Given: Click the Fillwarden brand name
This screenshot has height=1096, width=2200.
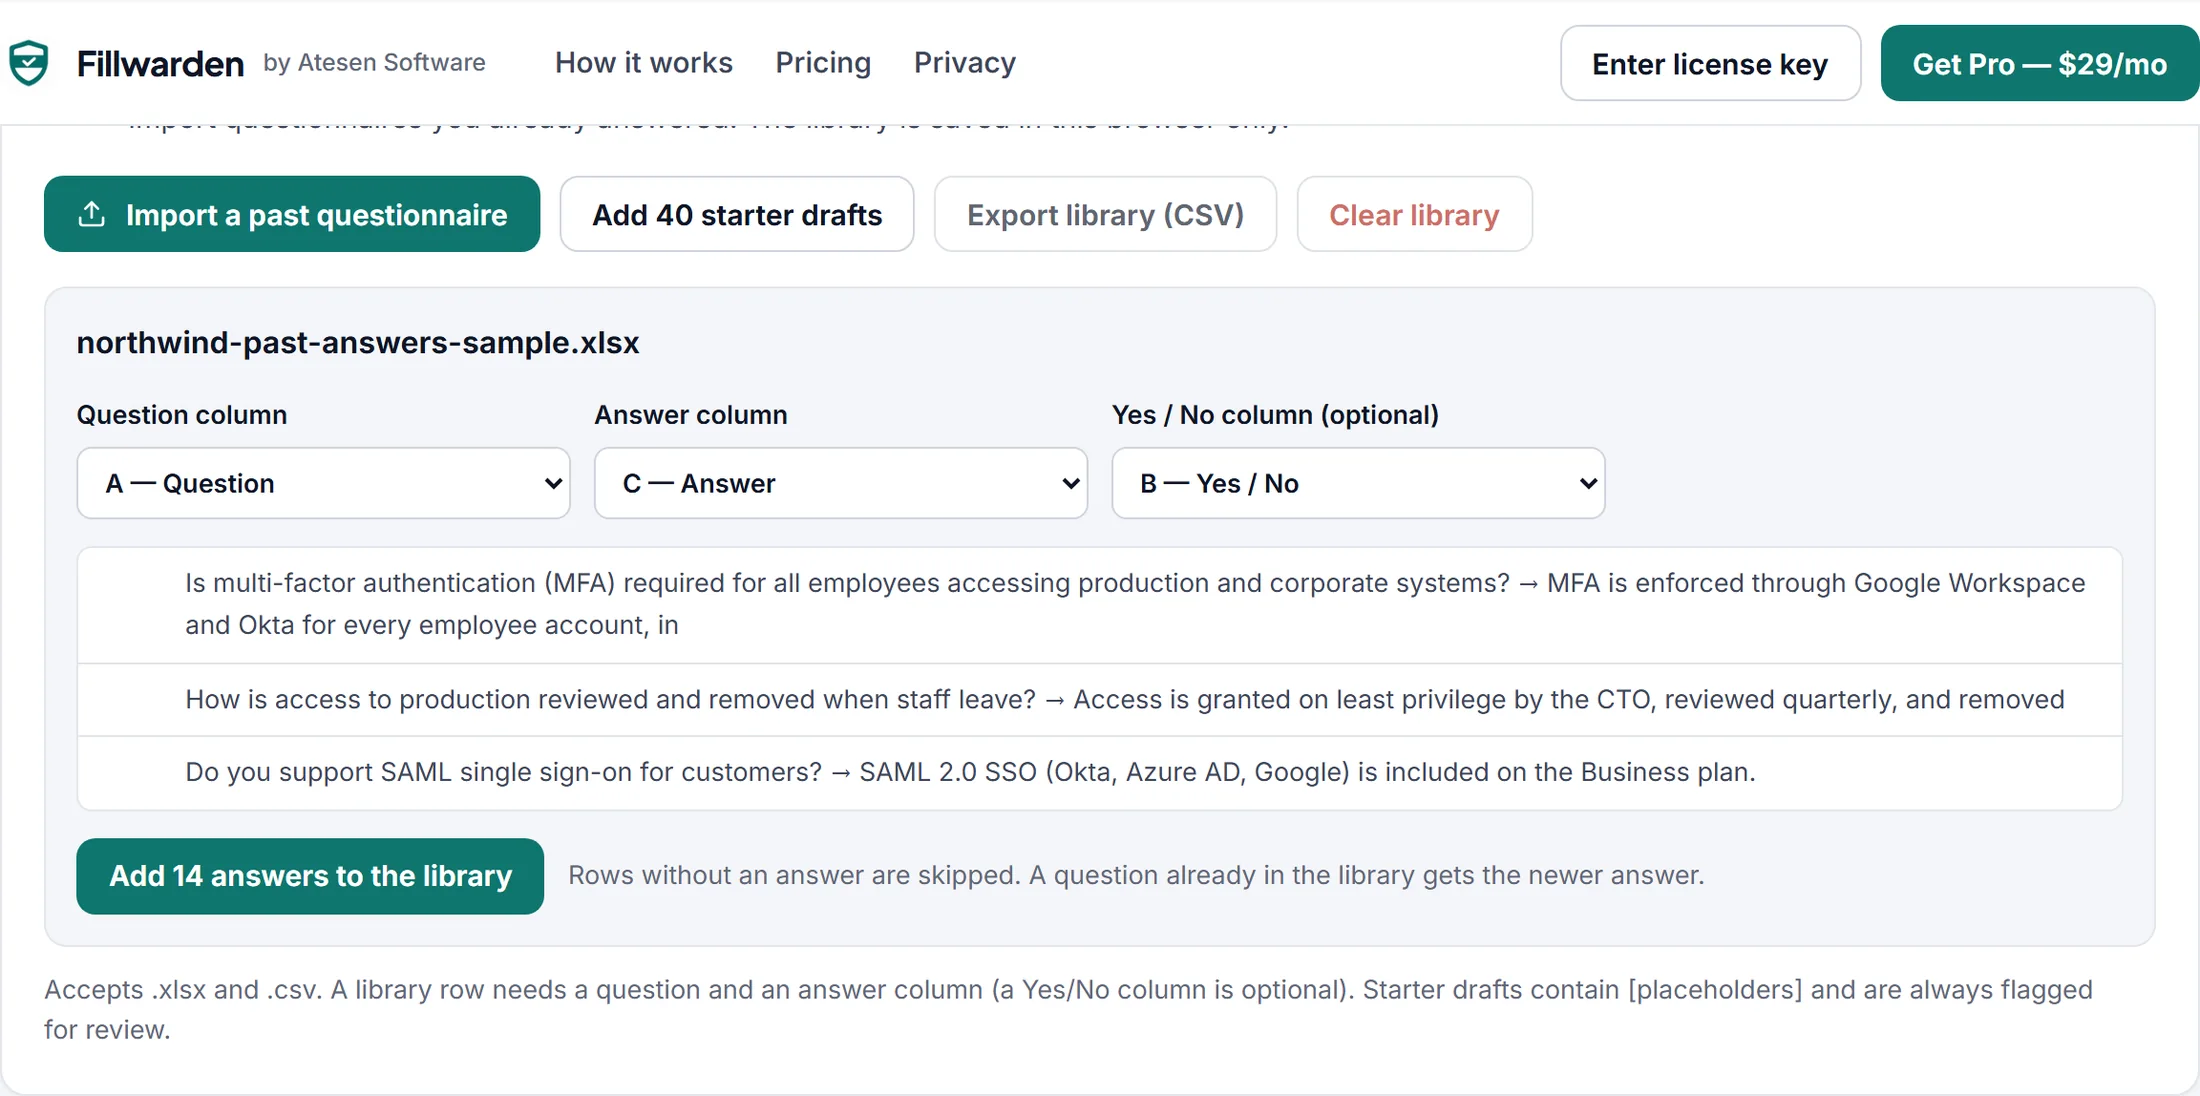Looking at the screenshot, I should coord(160,64).
